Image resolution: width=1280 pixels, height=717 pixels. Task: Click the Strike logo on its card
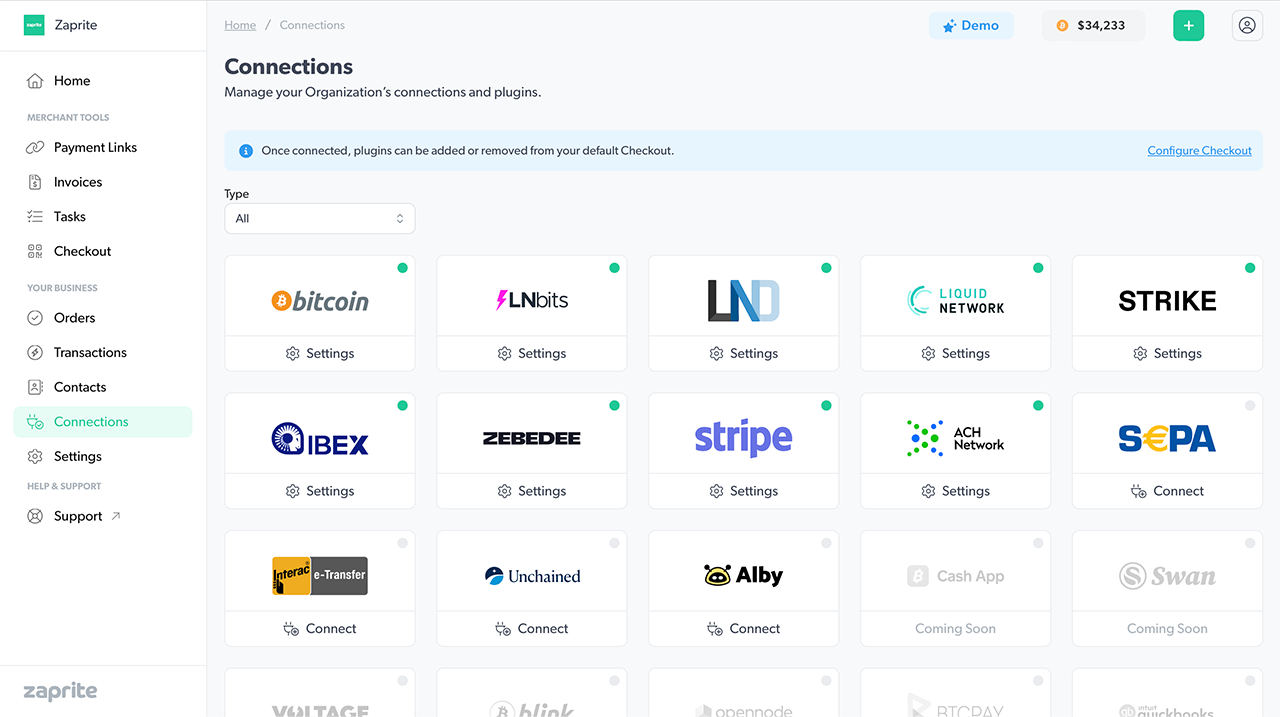coord(1167,300)
